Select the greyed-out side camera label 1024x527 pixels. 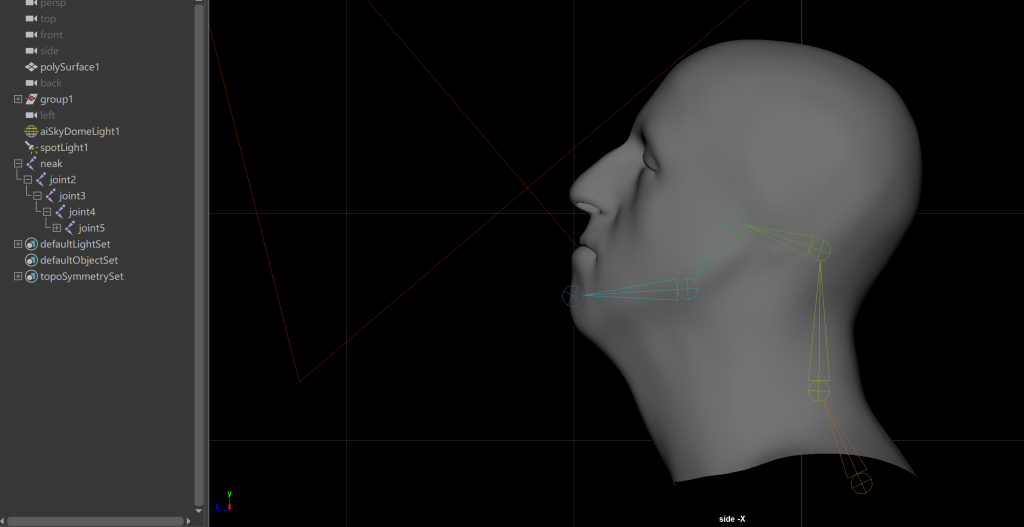[50, 51]
